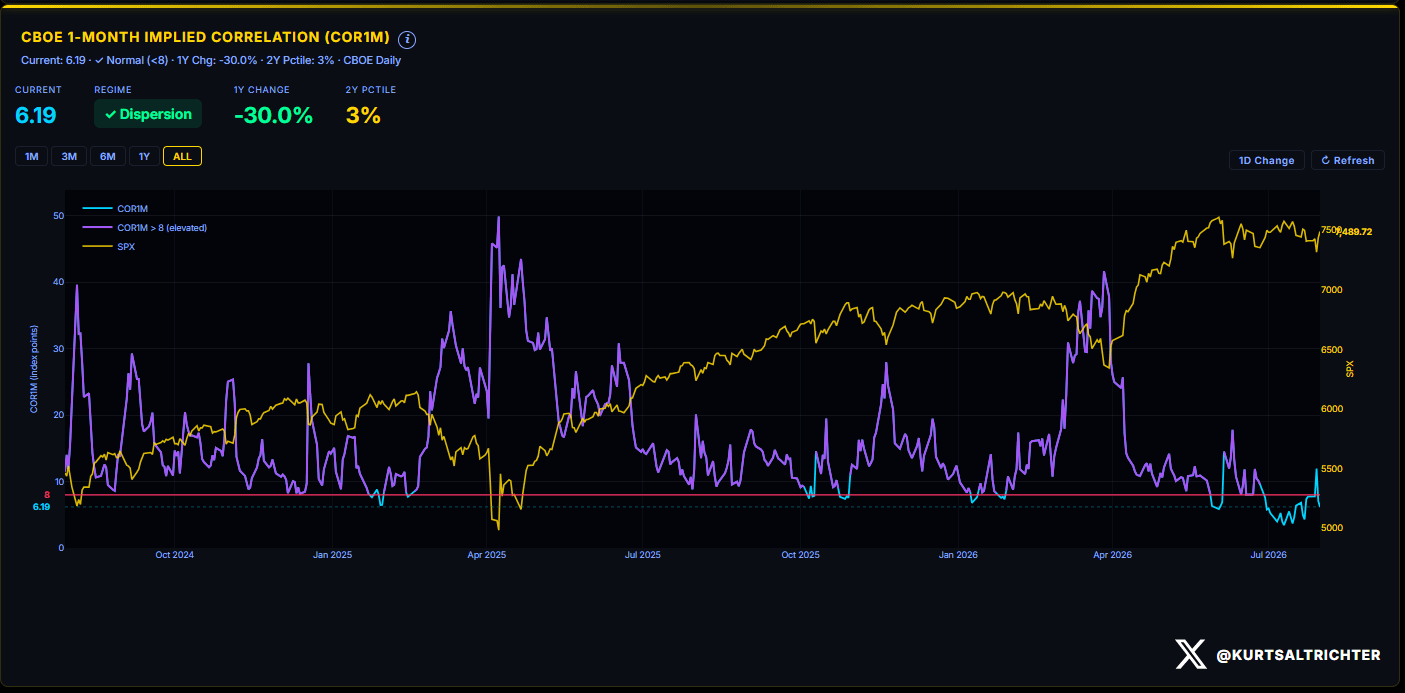Image resolution: width=1405 pixels, height=693 pixels.
Task: Click the SPX right axis title
Action: 1349,369
